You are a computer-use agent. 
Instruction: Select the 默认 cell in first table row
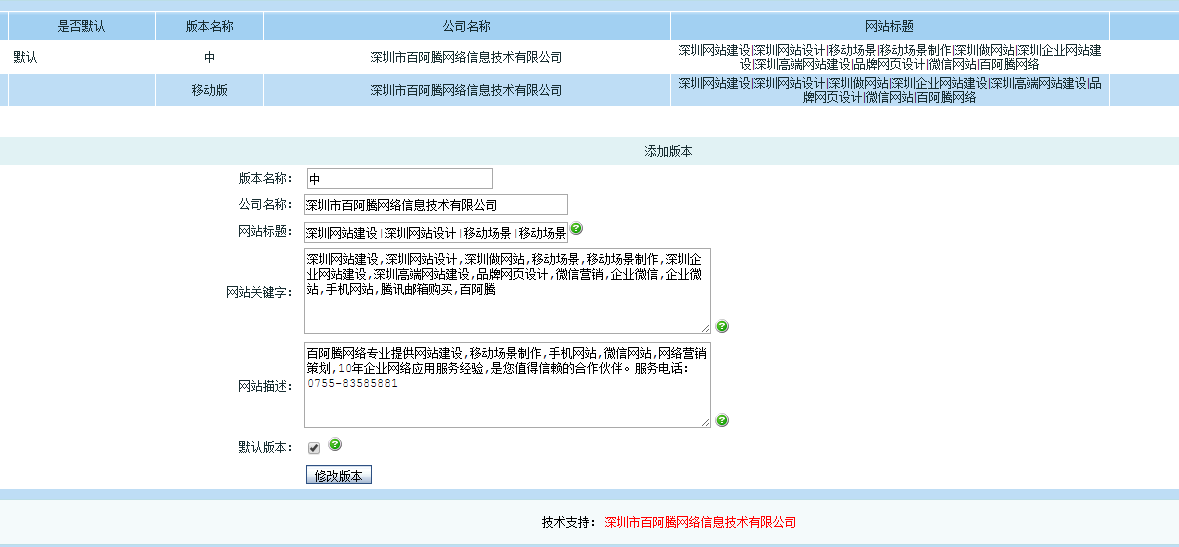click(26, 58)
